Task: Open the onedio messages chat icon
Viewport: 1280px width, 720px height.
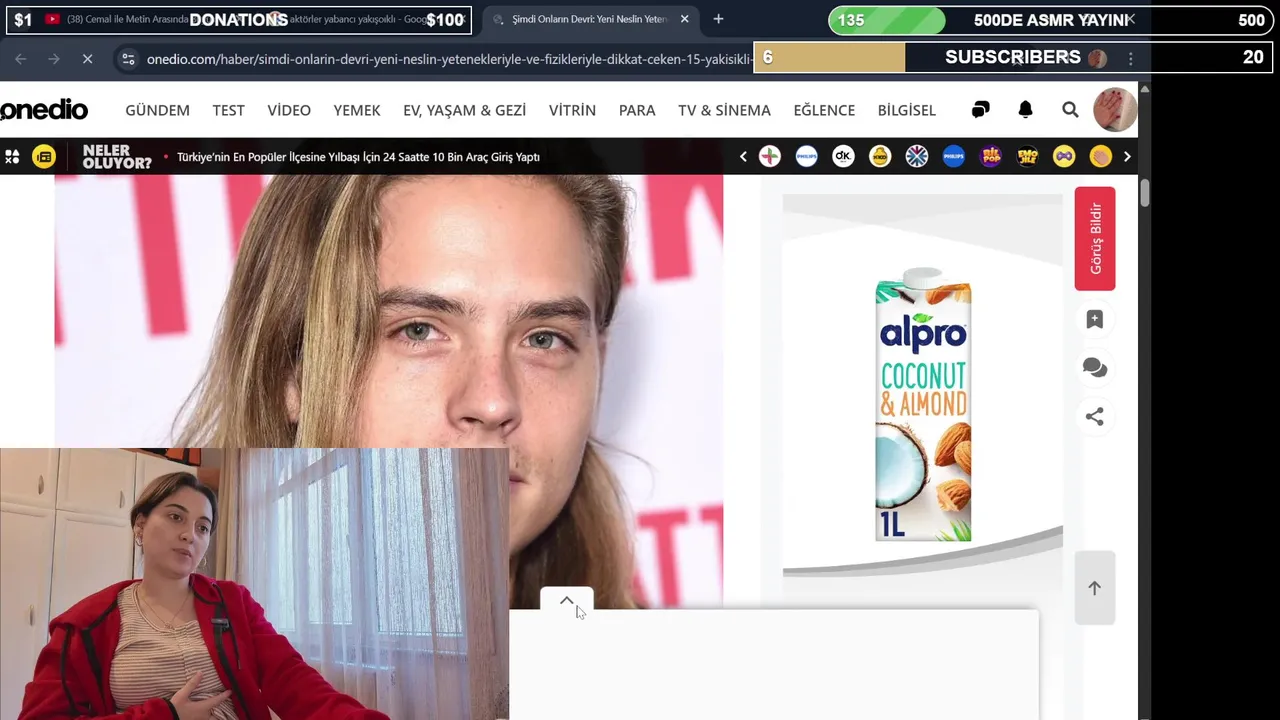Action: click(980, 110)
